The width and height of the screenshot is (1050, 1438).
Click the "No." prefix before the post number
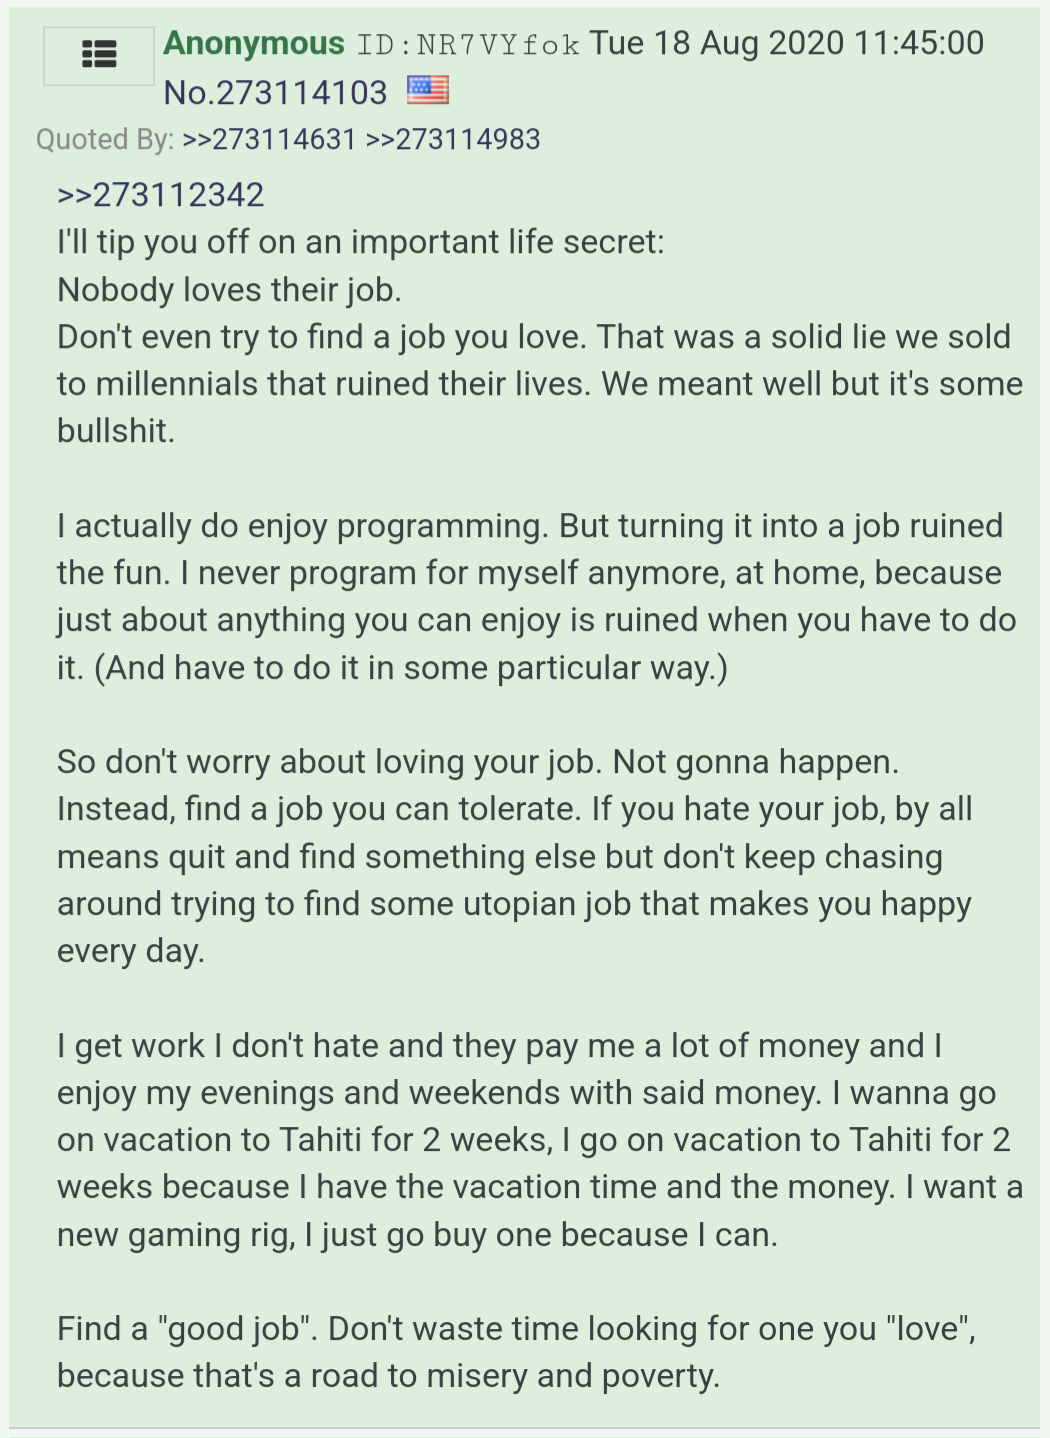(x=189, y=93)
